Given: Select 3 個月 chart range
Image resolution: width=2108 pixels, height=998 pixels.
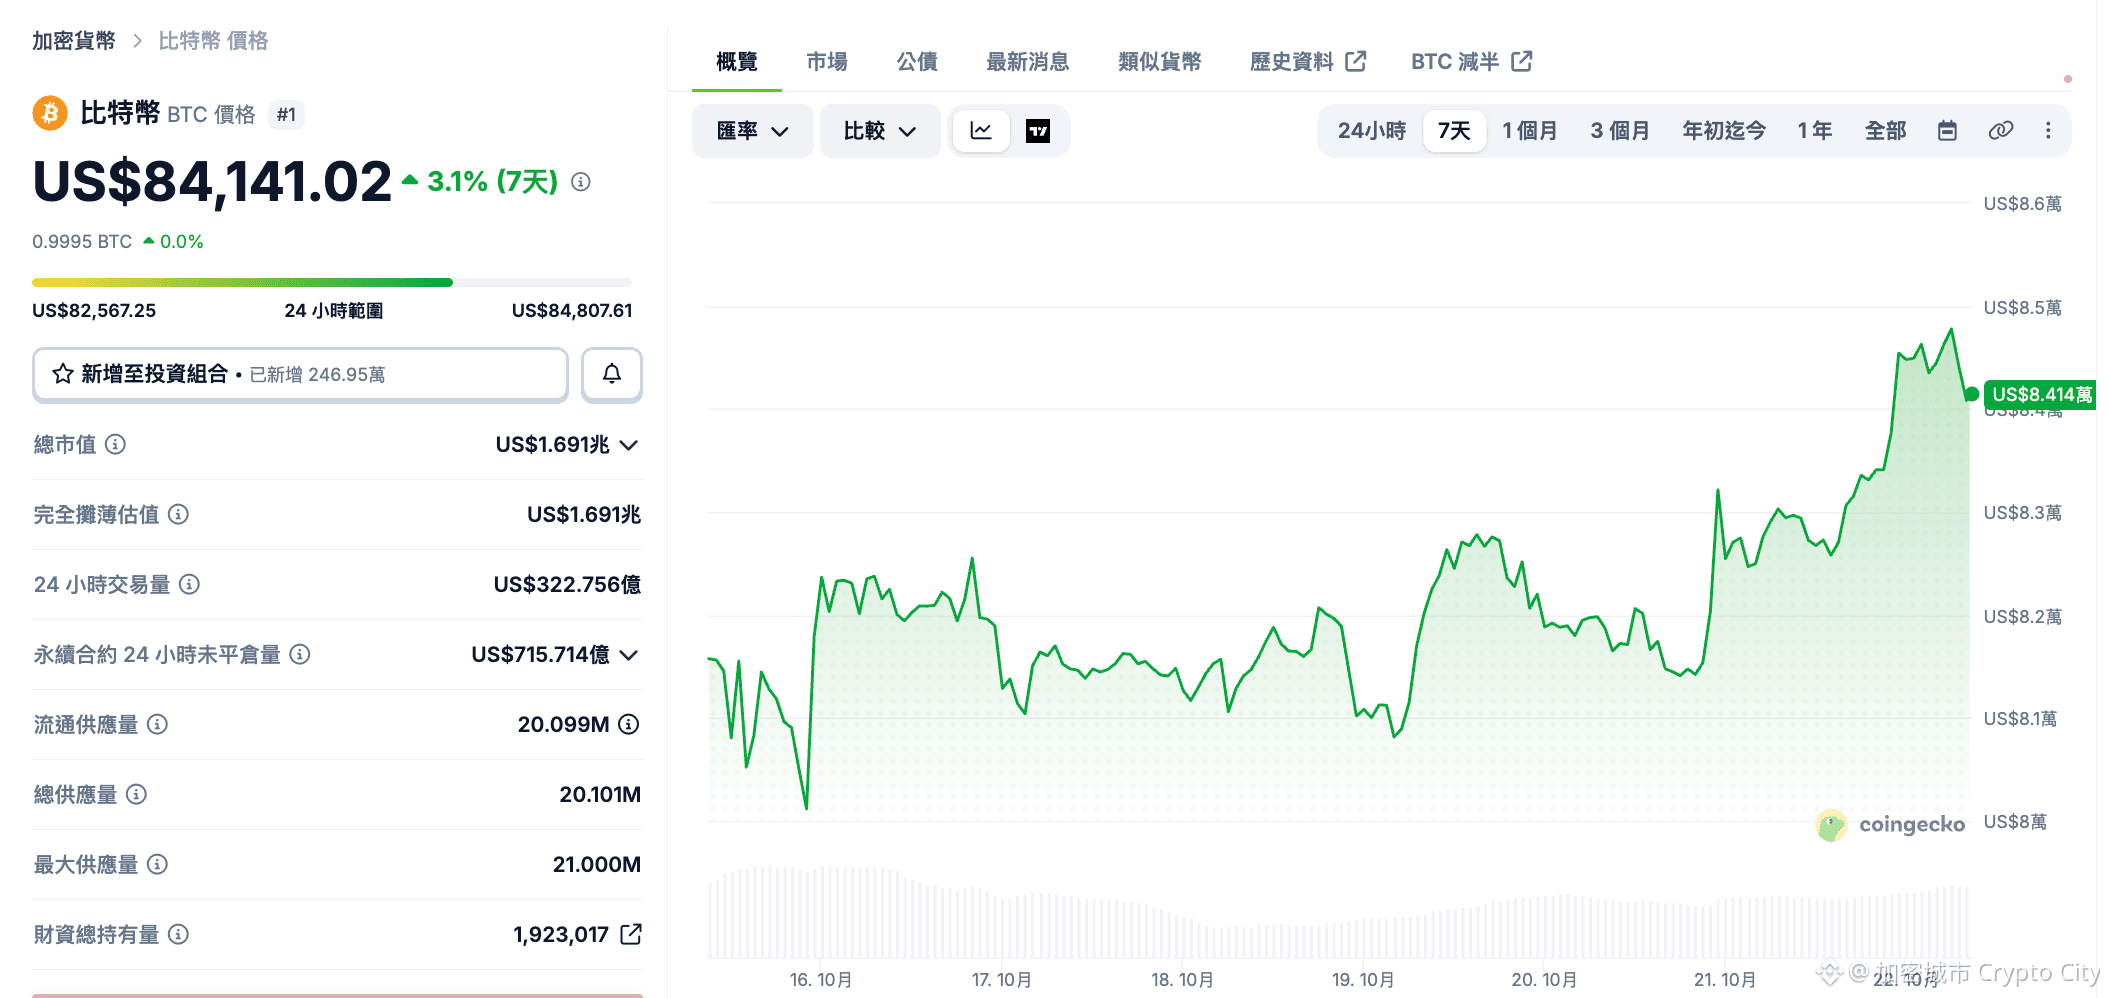Looking at the screenshot, I should click(x=1620, y=131).
